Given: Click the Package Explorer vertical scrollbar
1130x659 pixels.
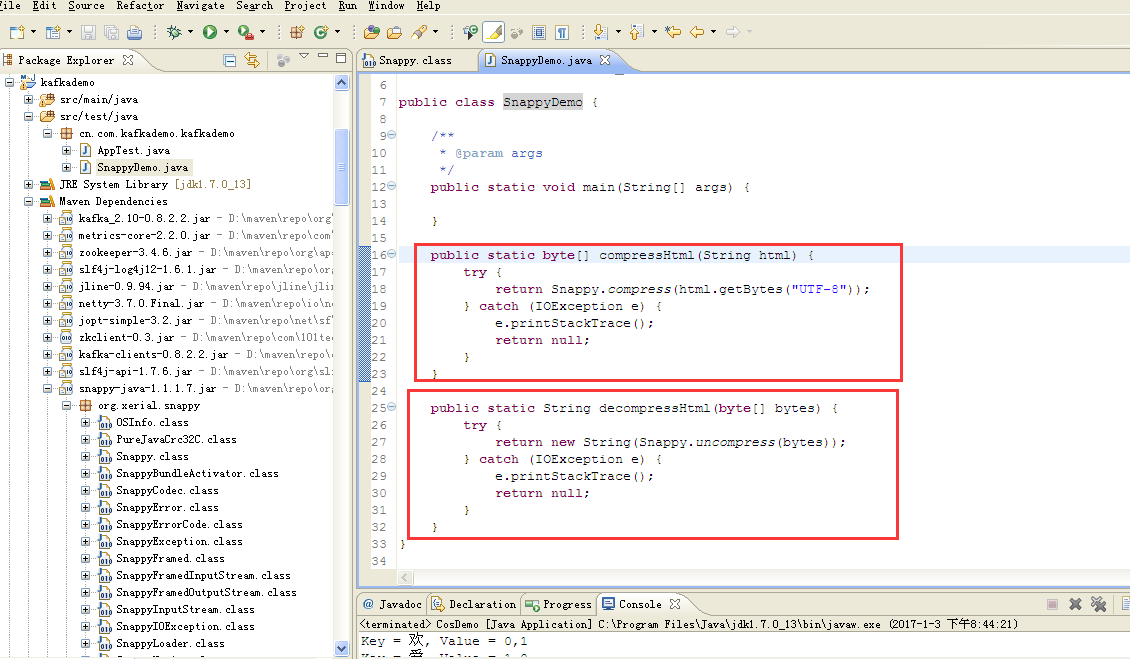Looking at the screenshot, I should 342,165.
